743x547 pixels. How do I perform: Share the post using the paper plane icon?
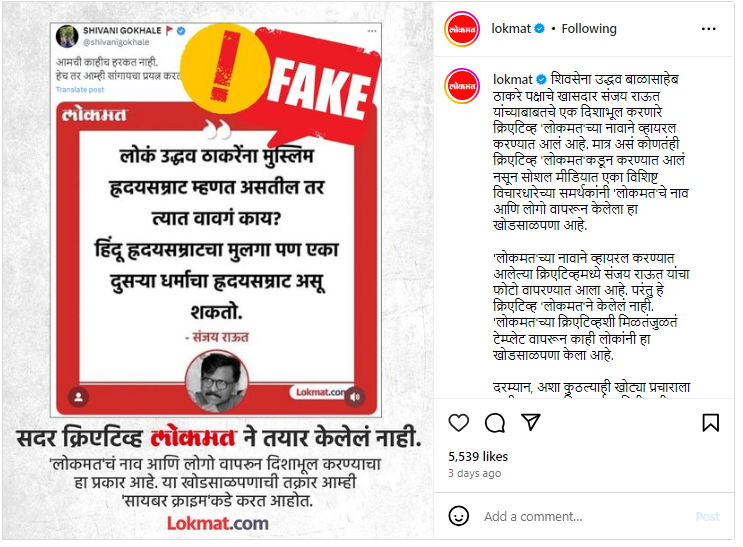click(531, 422)
